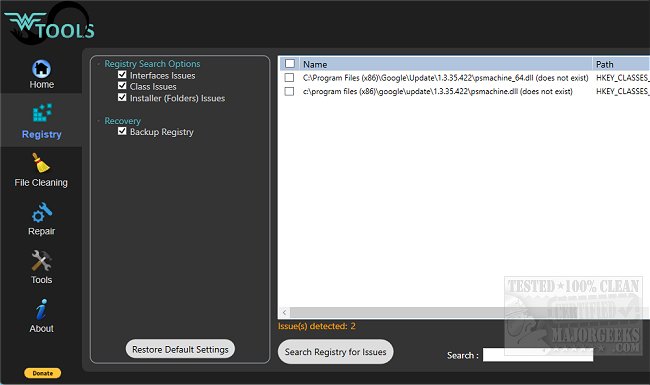
Task: Start Search Registry for Issues
Action: pos(335,352)
